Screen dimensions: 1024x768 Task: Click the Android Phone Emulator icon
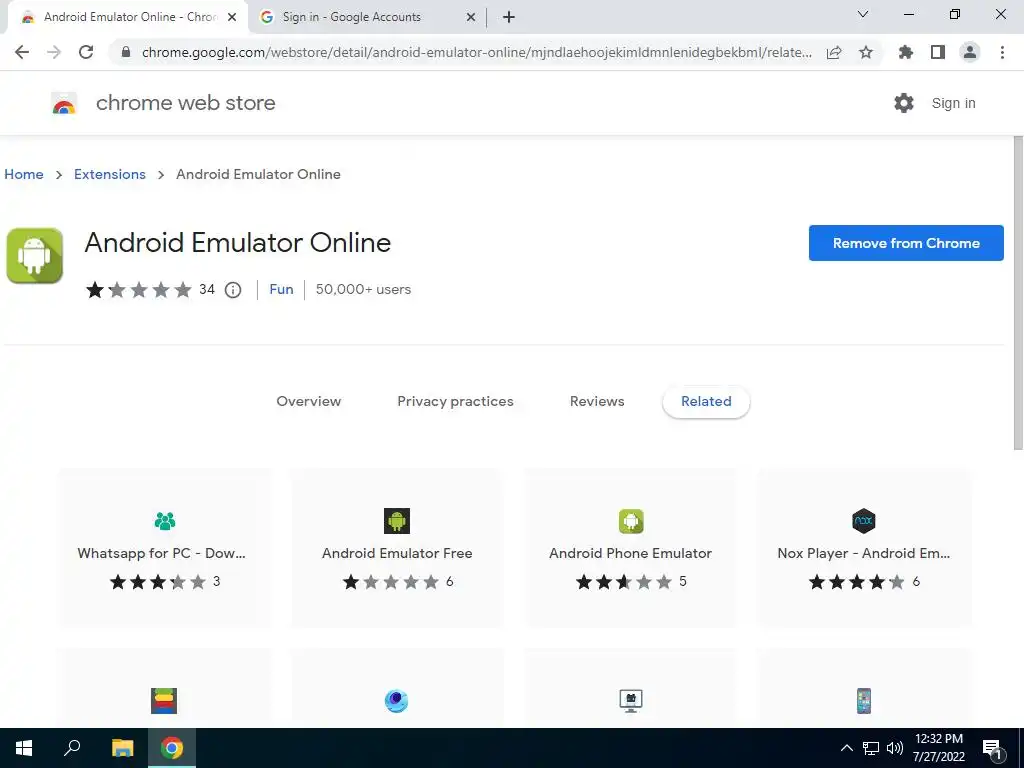(x=631, y=520)
